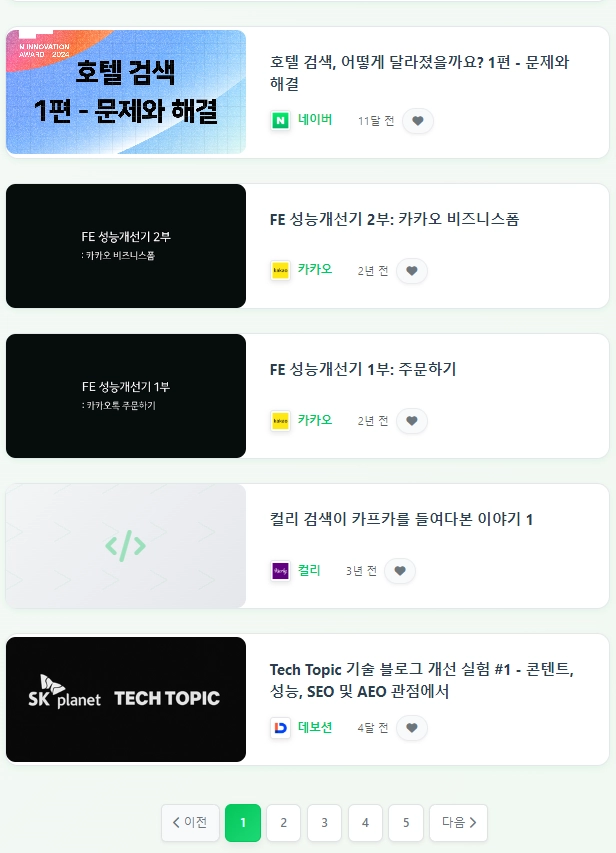Heart the Tech Topic 블로그 개선 post
Image resolution: width=616 pixels, height=853 pixels.
(x=411, y=728)
